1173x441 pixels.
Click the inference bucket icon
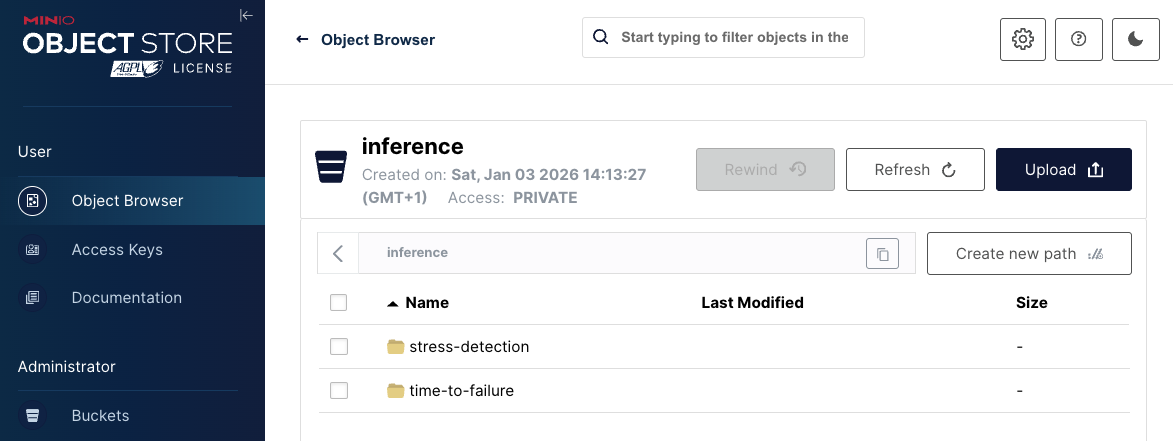[331, 168]
